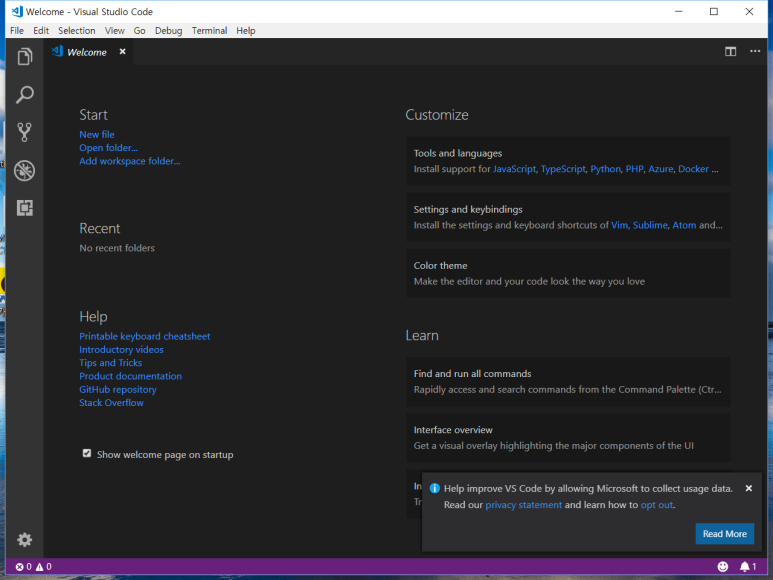Install Vim keybindings link

click(620, 225)
